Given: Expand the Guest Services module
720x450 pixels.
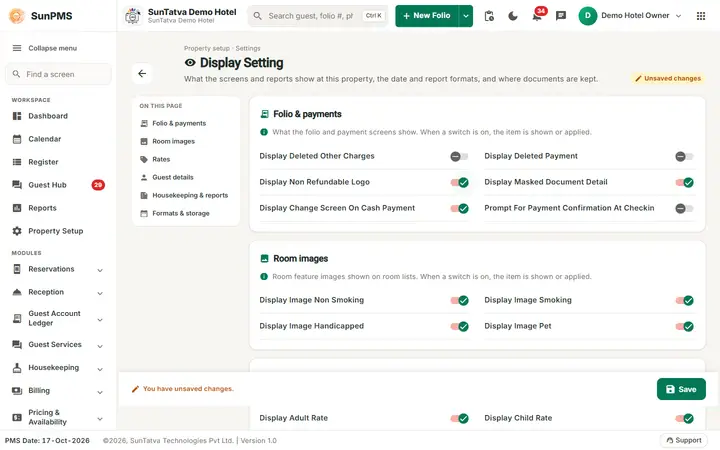Looking at the screenshot, I should pyautogui.click(x=100, y=346).
